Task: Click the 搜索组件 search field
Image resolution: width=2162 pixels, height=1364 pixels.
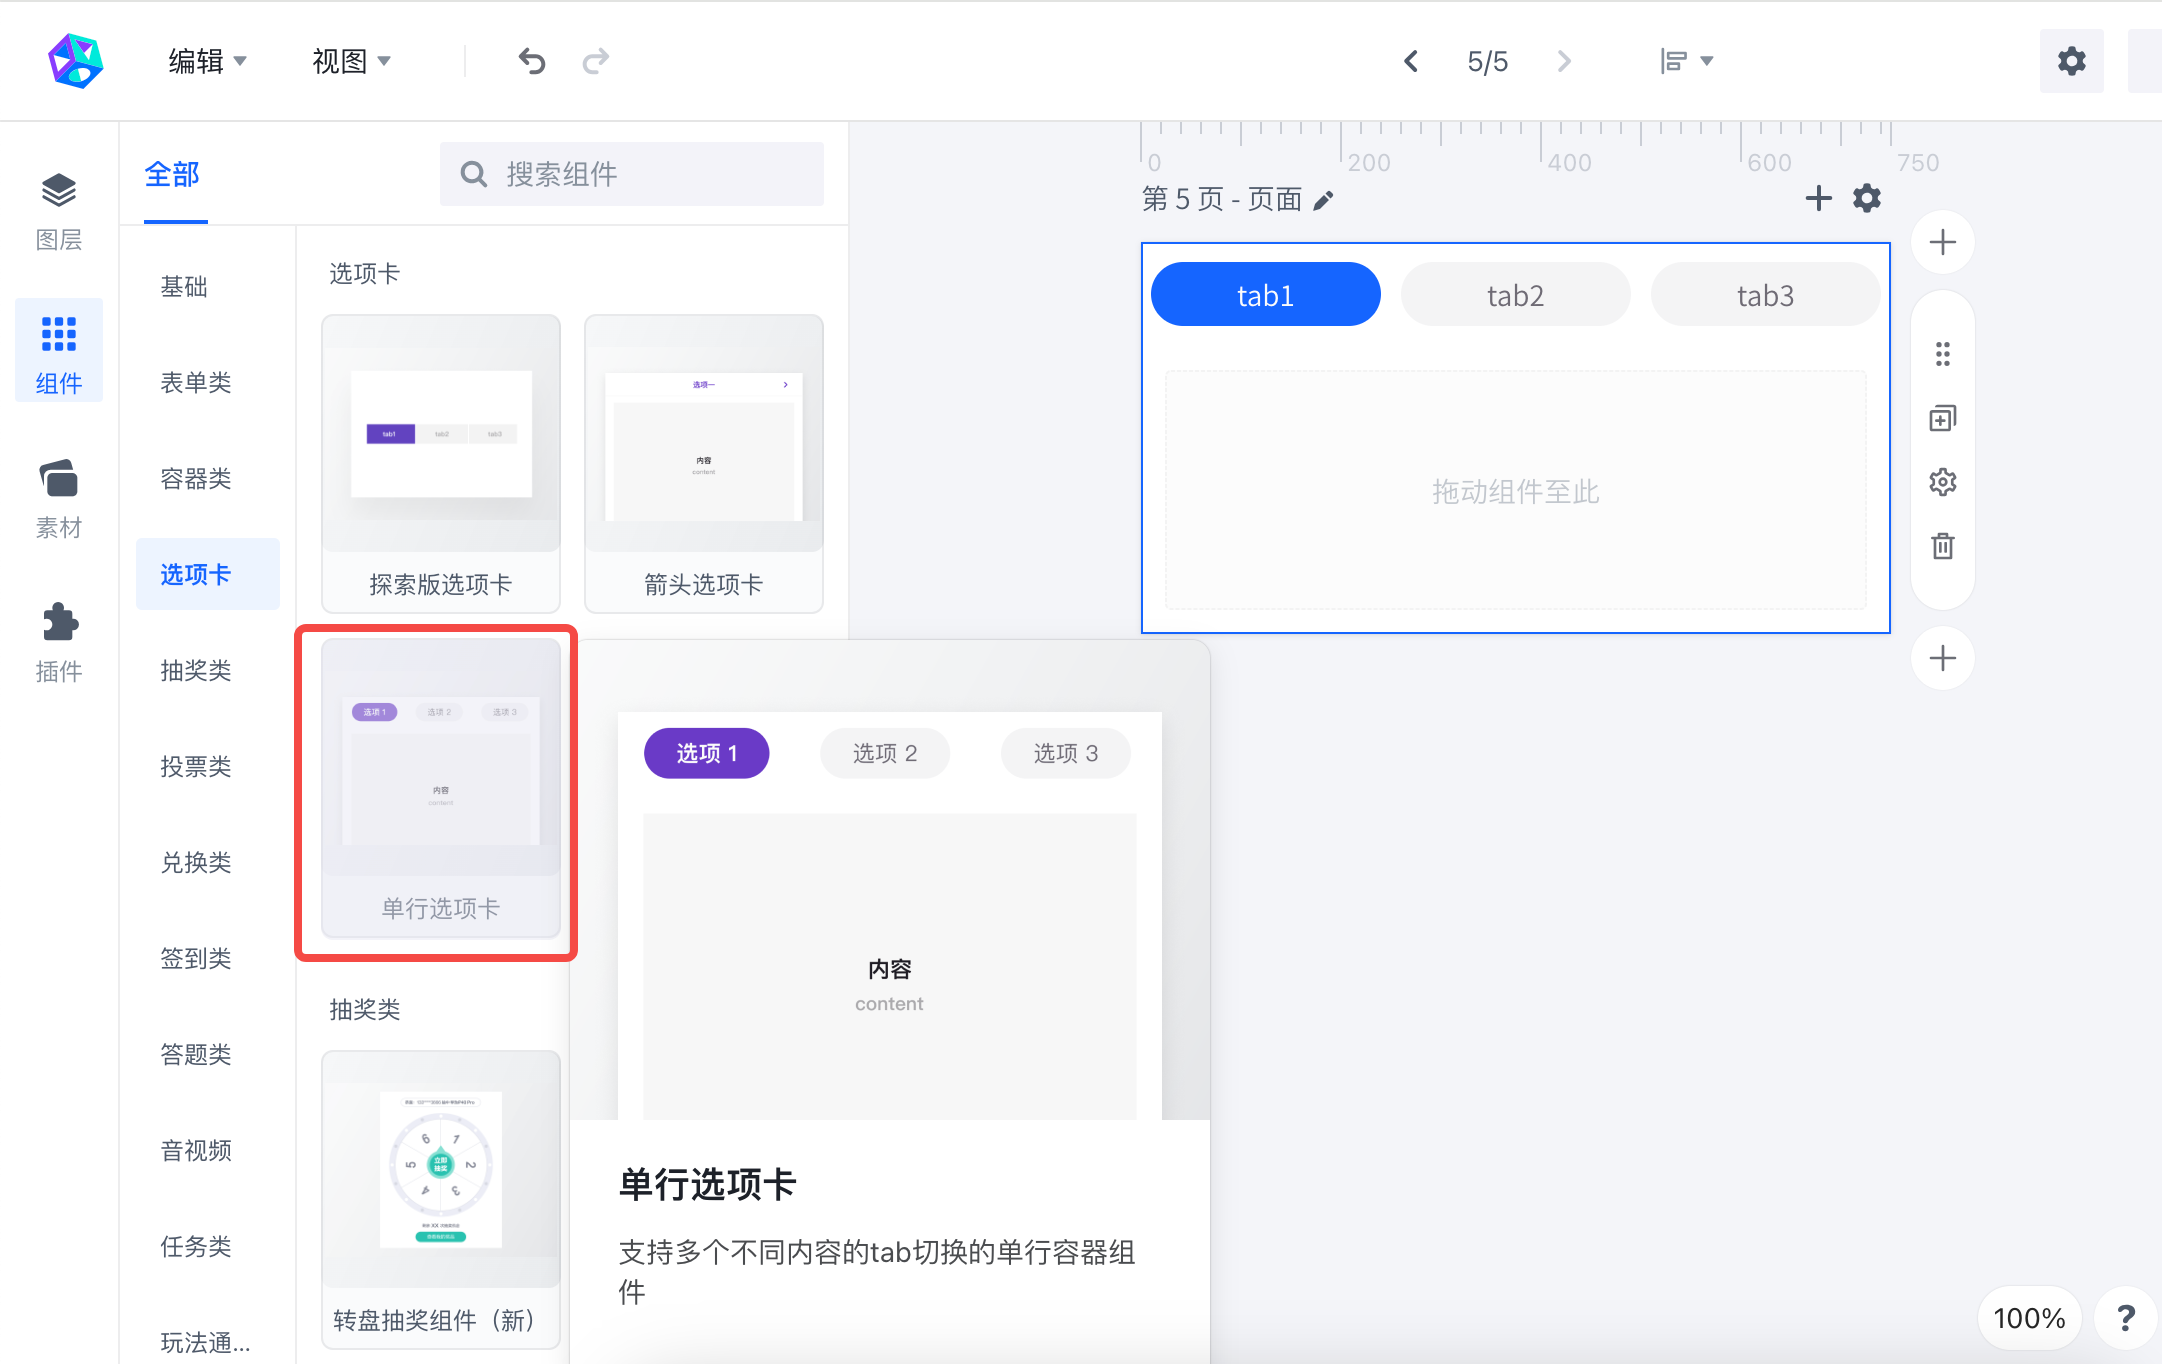Action: coord(632,174)
